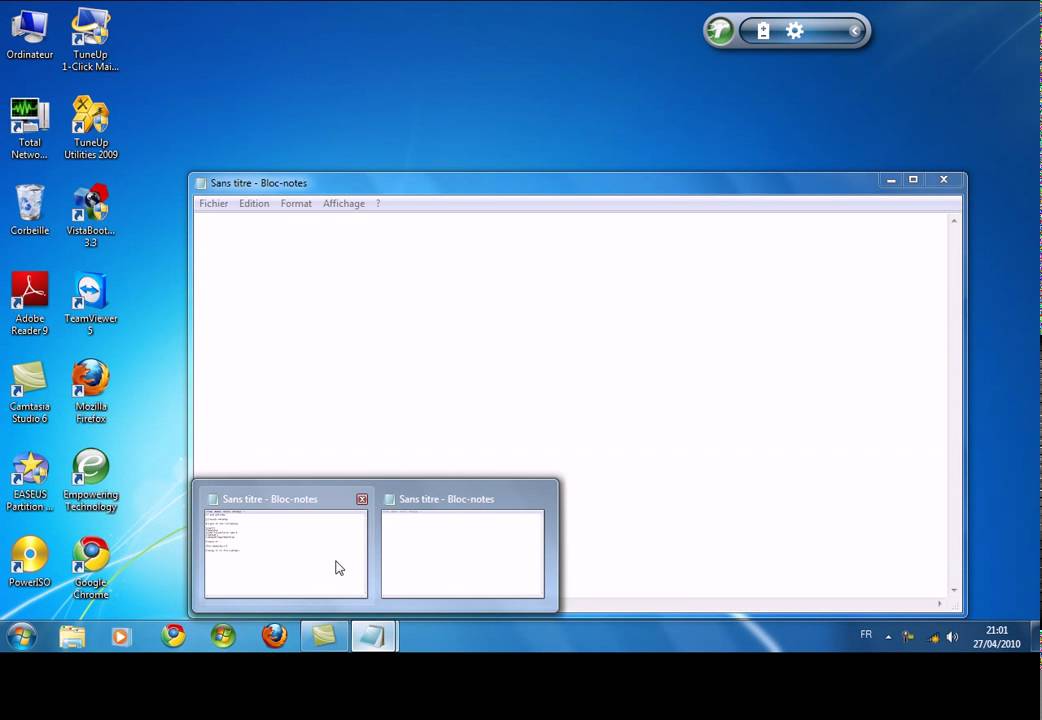Show hidden tray icons arrow
Screen dimensions: 1042x720
(888, 637)
